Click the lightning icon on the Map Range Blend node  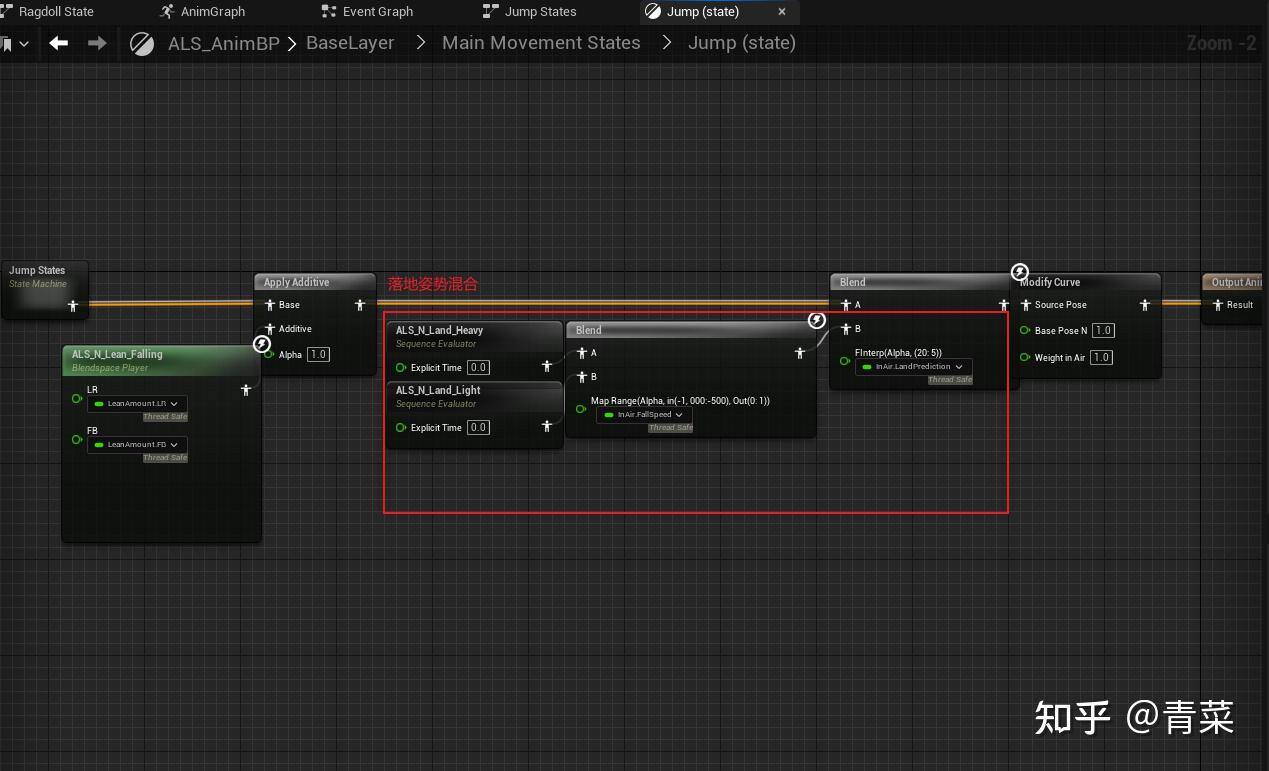(817, 320)
